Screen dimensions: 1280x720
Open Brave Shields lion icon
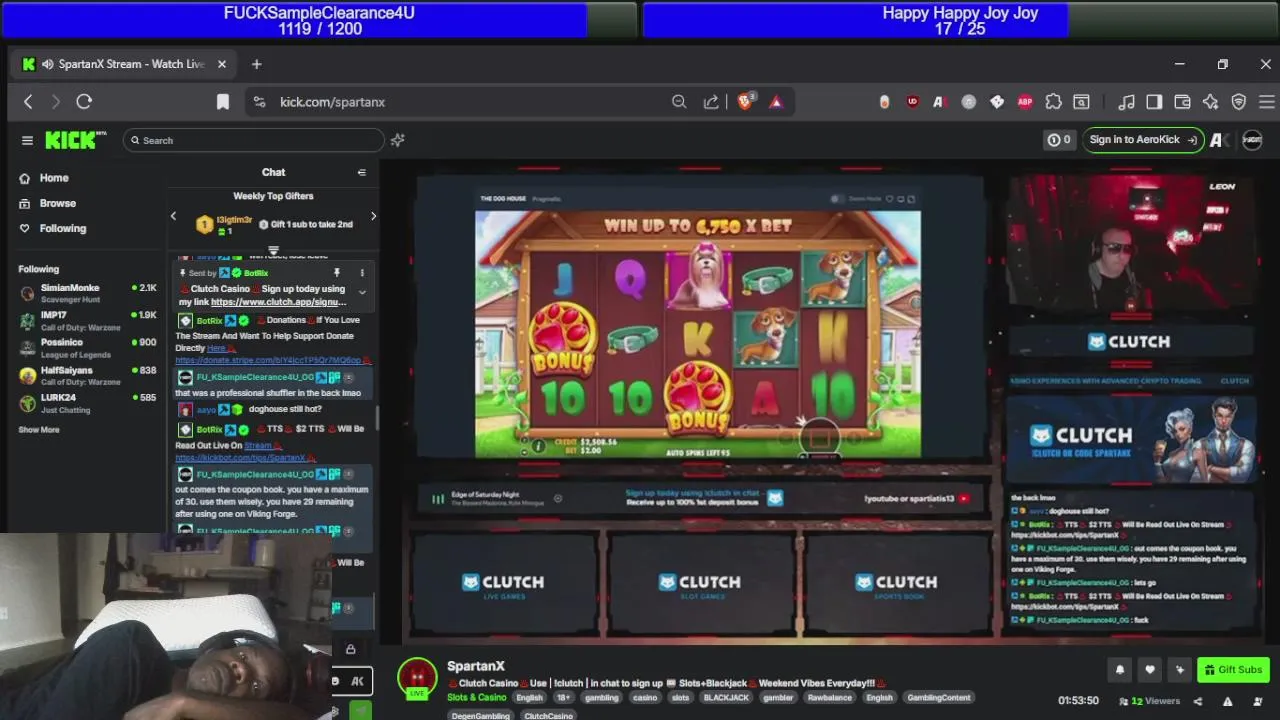pos(745,101)
